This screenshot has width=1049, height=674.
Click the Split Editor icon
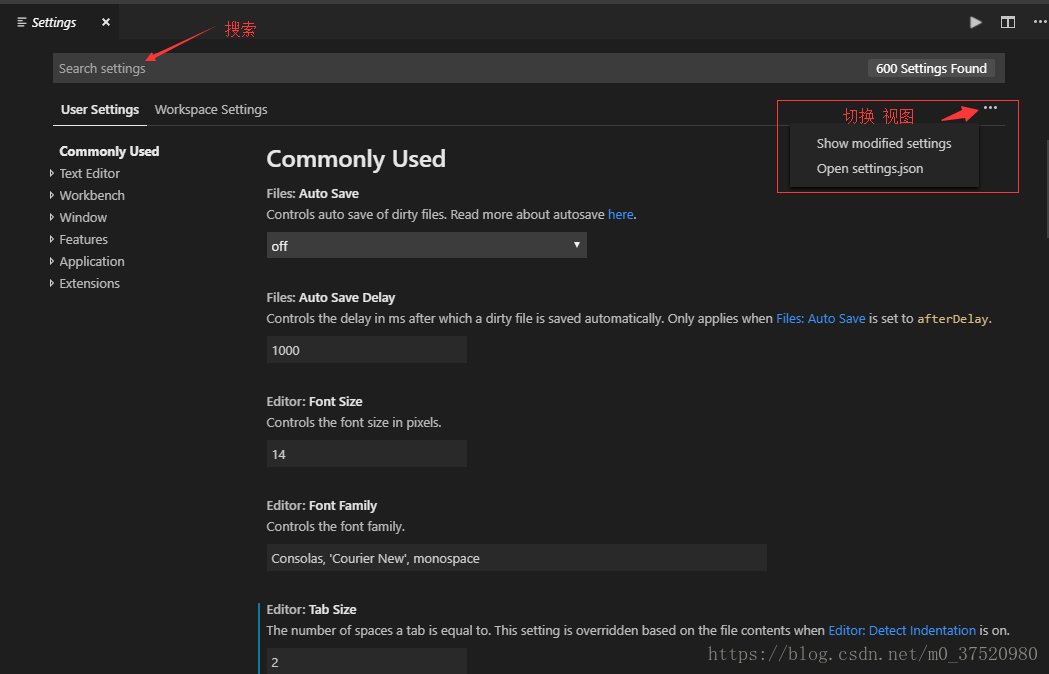click(x=1008, y=22)
